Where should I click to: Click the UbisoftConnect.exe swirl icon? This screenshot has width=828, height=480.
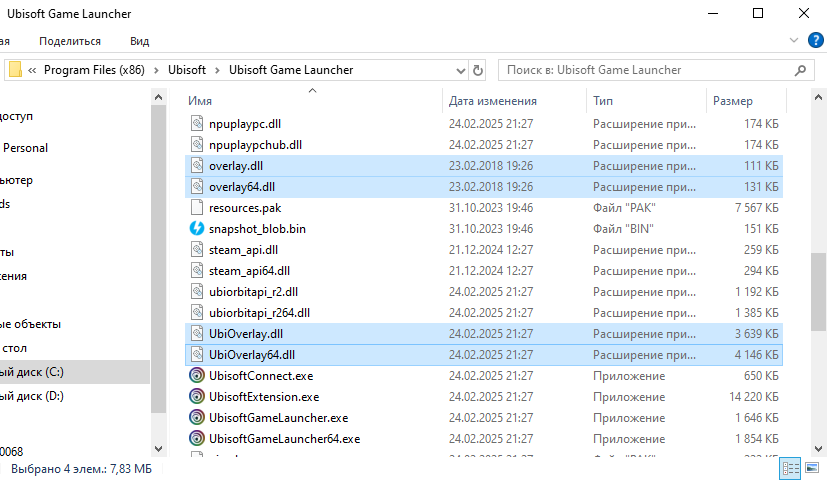(x=197, y=375)
